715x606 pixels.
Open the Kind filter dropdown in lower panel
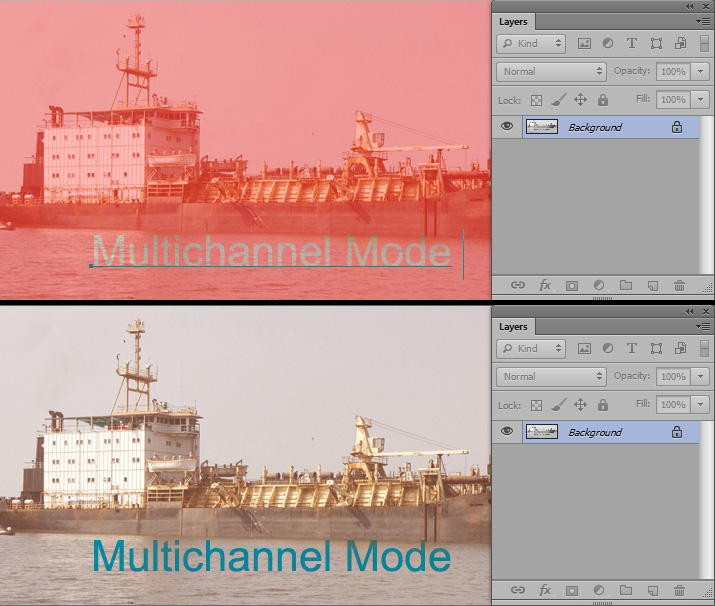[x=531, y=349]
